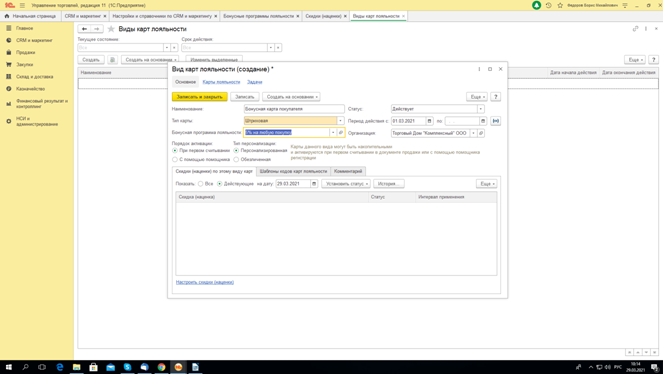Open Карты лояльности link in dialog
The width and height of the screenshot is (663, 374).
[x=221, y=82]
